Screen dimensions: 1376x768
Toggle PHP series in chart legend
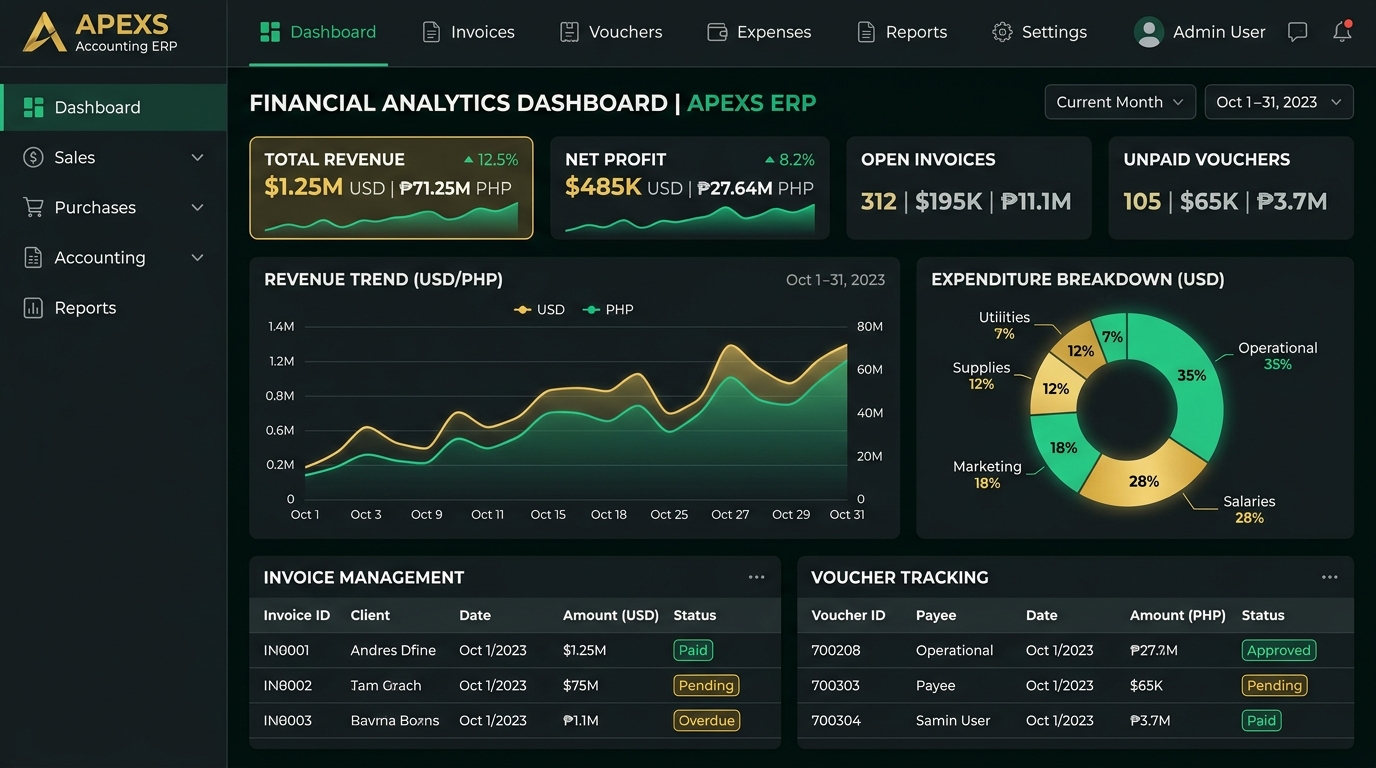click(x=608, y=310)
